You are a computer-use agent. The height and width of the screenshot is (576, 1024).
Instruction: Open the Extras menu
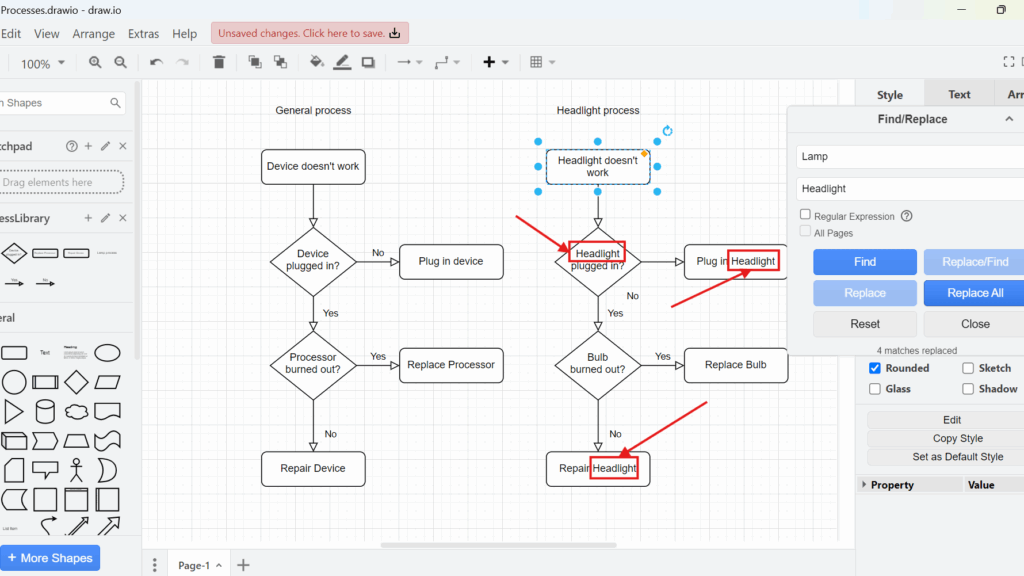coord(143,33)
